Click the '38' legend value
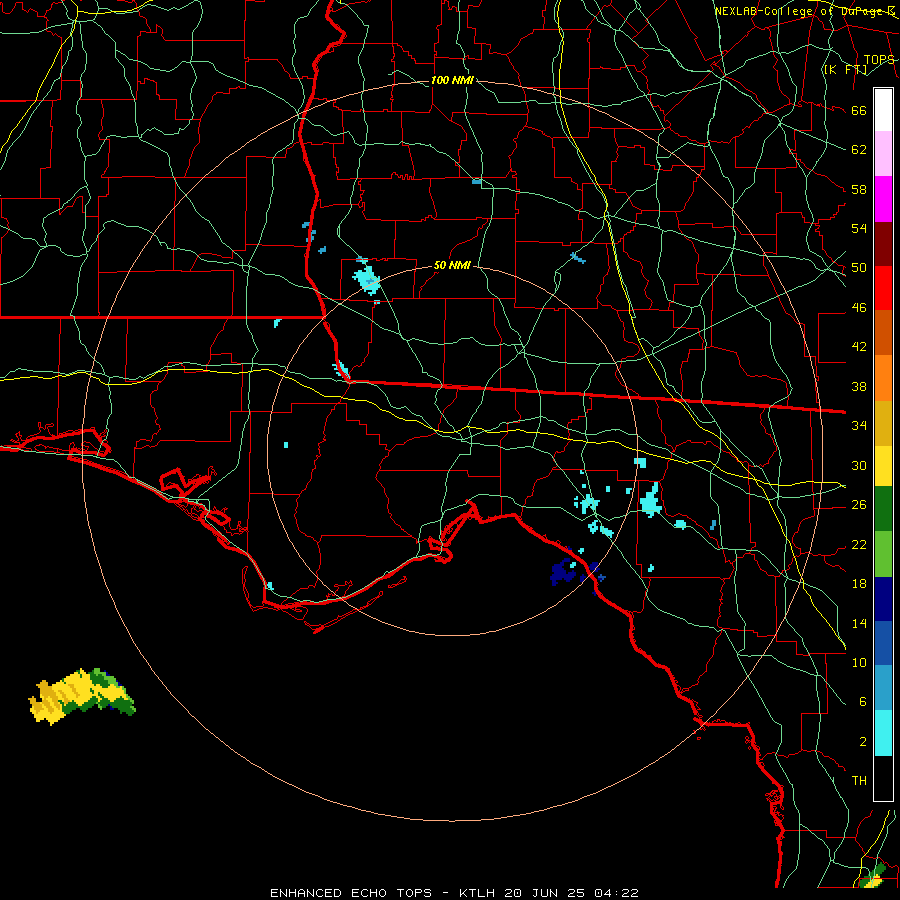The image size is (900, 900). tap(859, 386)
